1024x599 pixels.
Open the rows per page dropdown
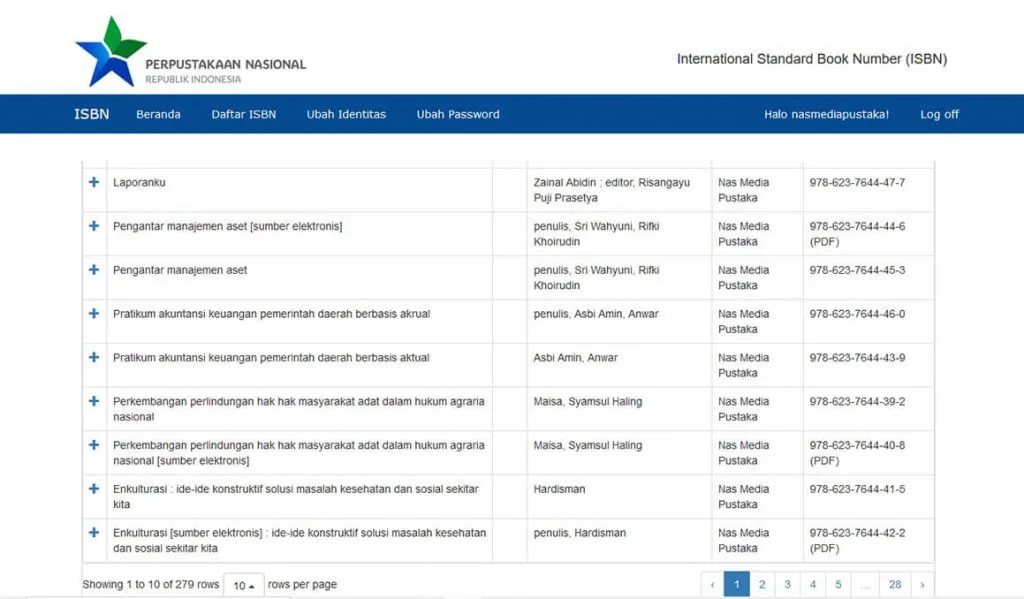pos(244,585)
